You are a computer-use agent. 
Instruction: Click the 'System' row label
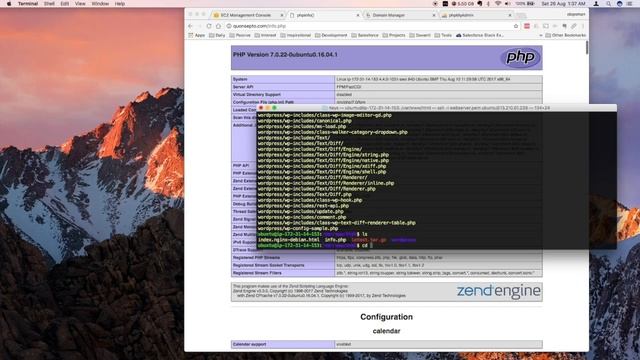pos(240,79)
